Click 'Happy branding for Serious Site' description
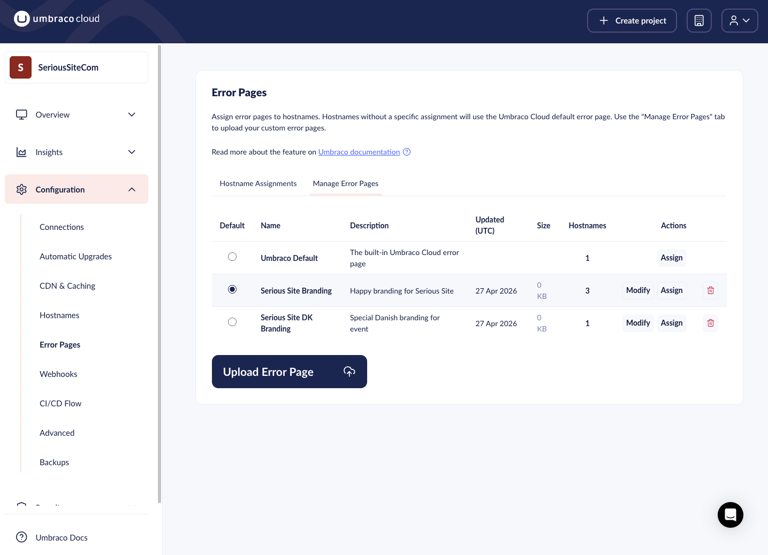Image resolution: width=768 pixels, height=555 pixels. coord(402,291)
